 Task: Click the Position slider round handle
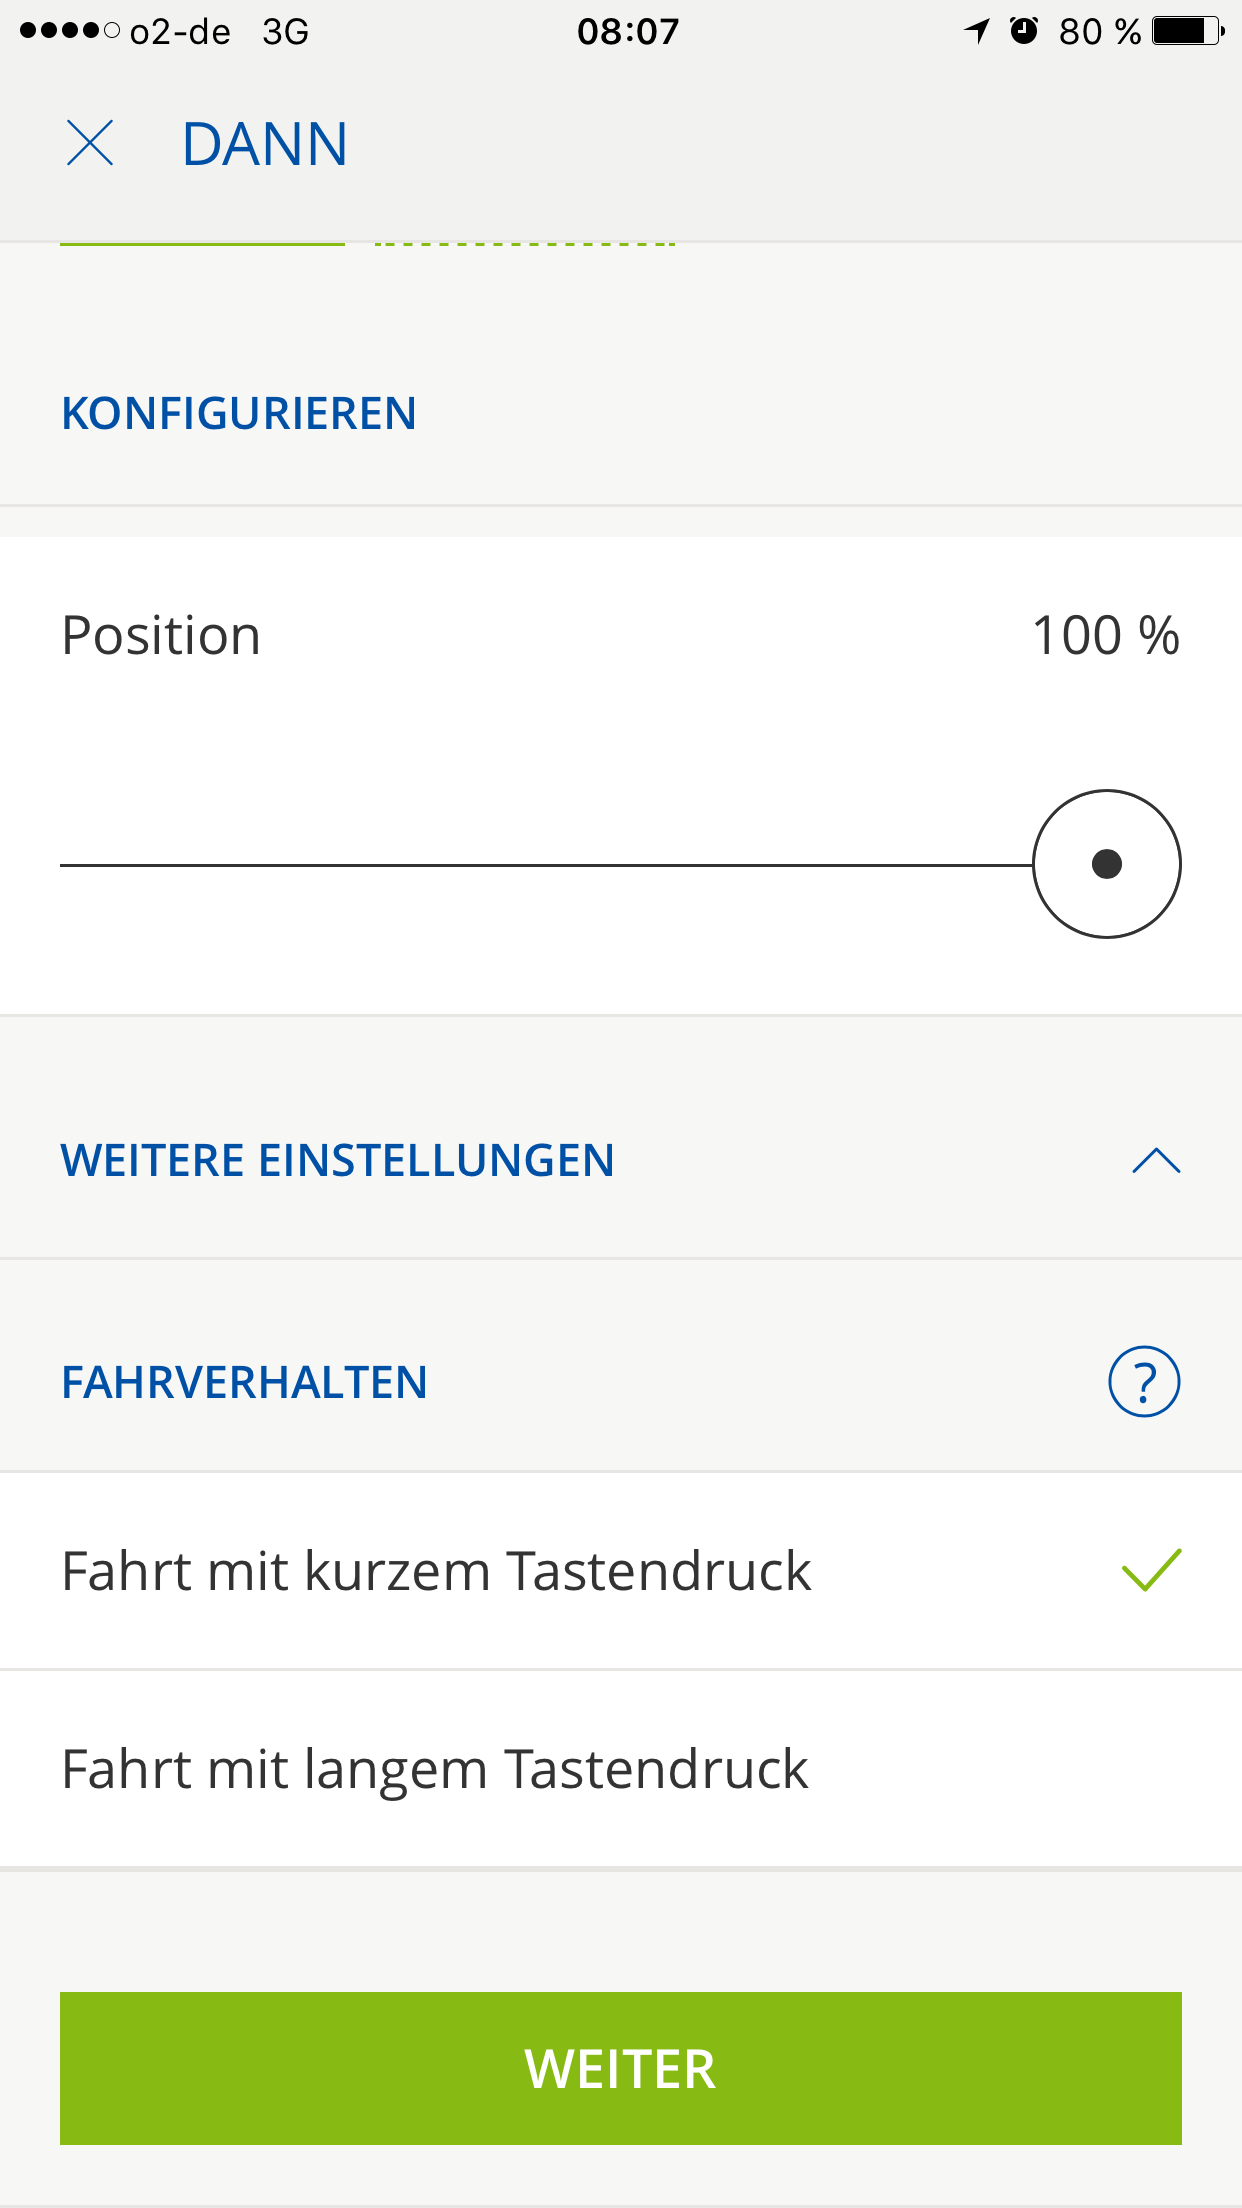point(1106,864)
